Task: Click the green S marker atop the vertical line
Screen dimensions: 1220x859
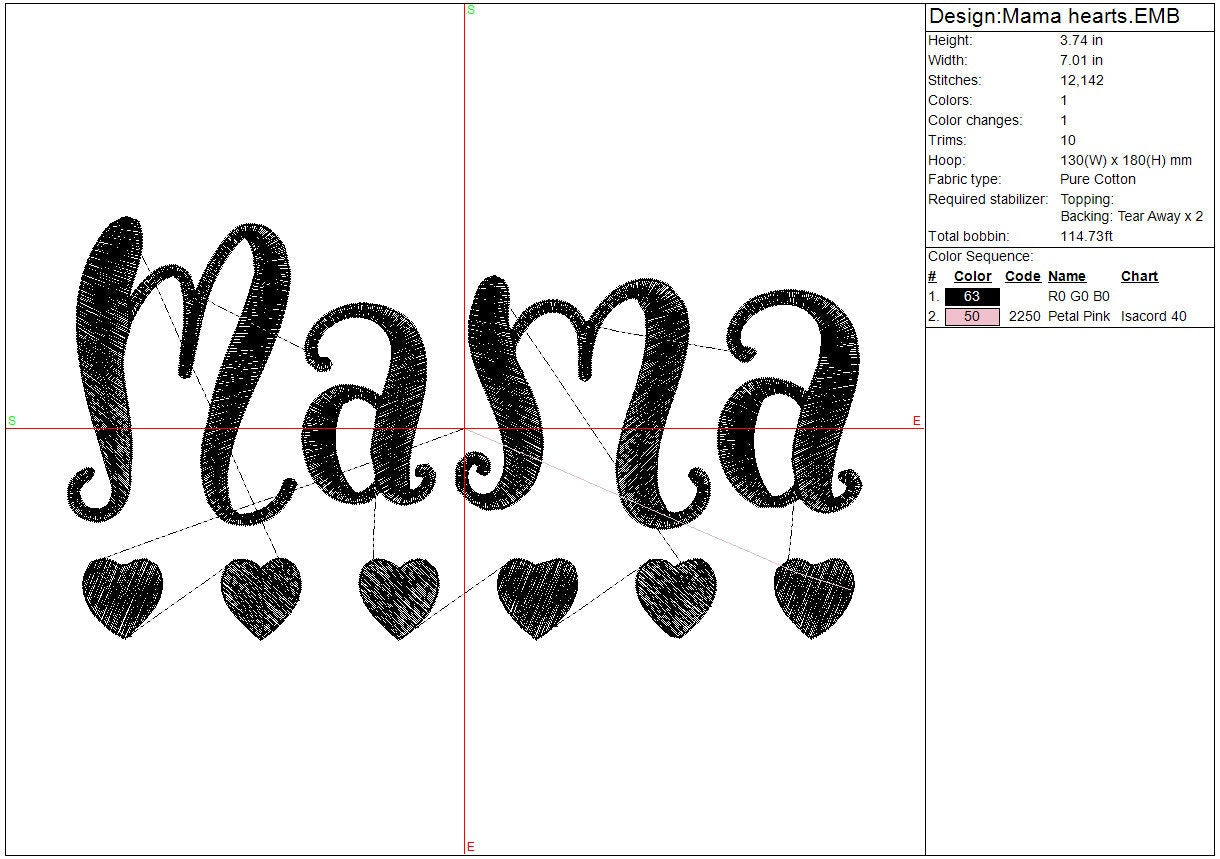Action: click(470, 10)
